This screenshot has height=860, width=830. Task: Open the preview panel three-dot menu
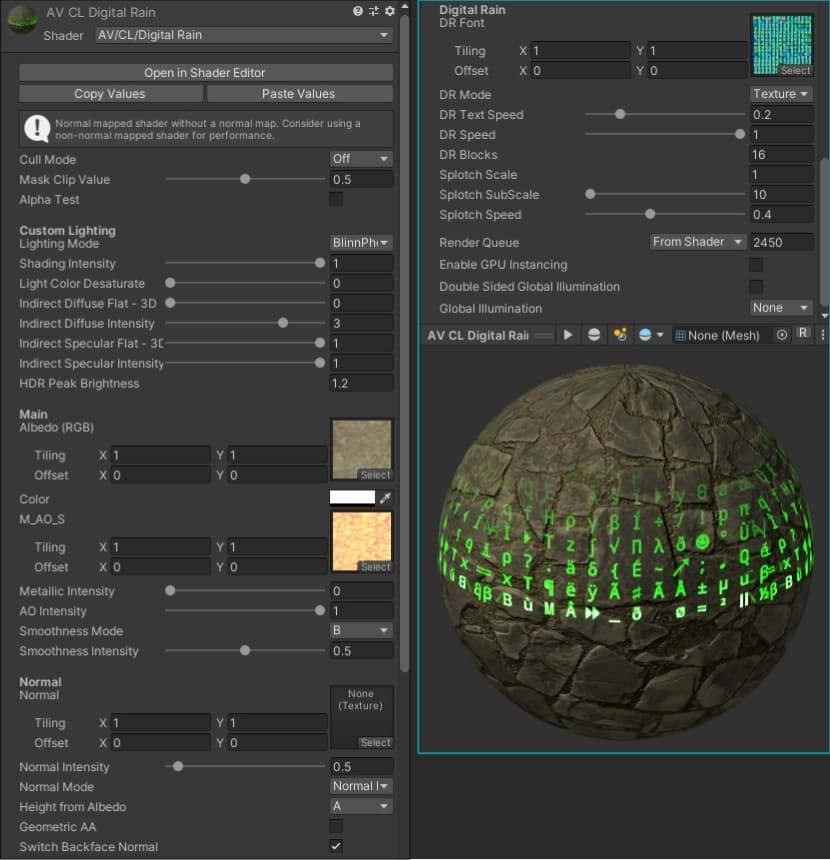[x=822, y=335]
